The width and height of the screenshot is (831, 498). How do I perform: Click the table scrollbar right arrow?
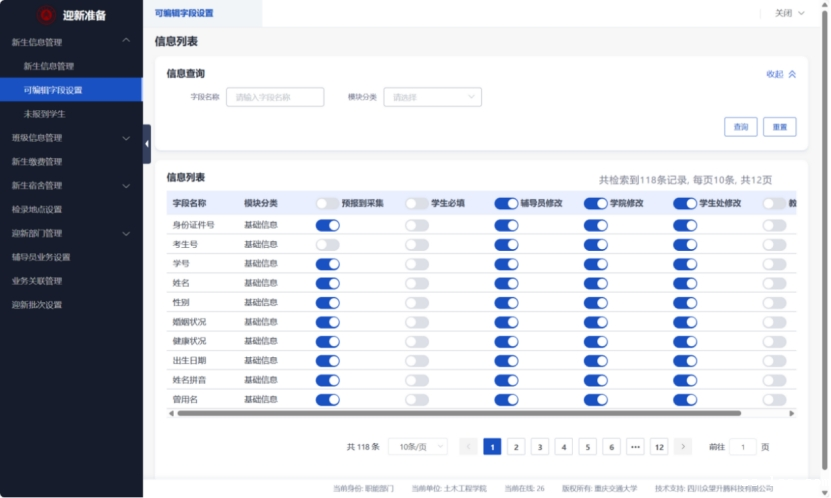(791, 413)
